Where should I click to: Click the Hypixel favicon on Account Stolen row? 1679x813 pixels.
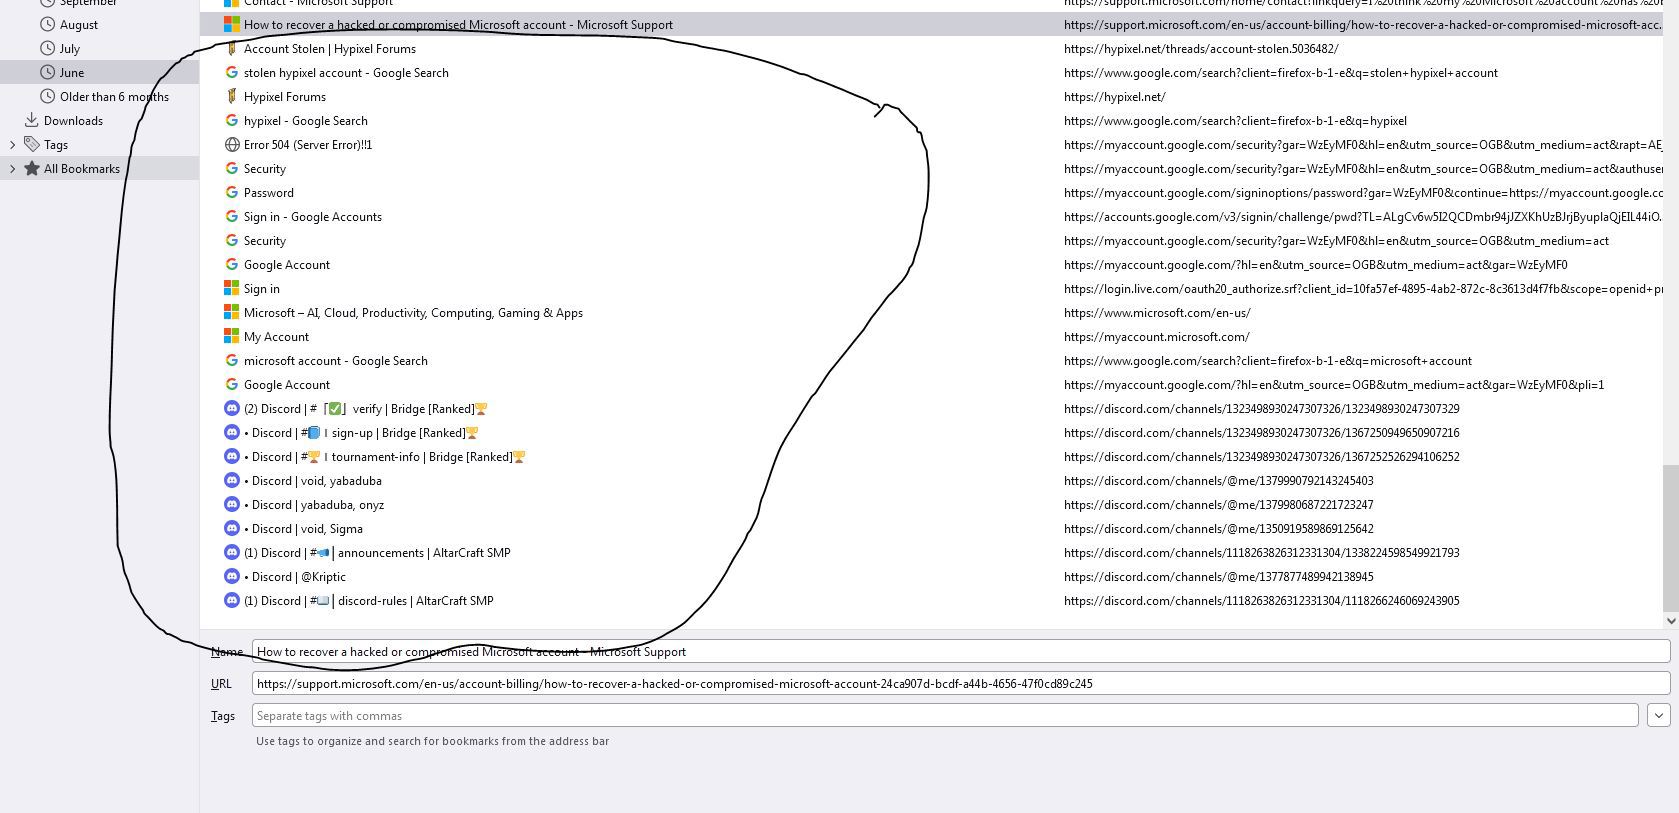pos(232,48)
